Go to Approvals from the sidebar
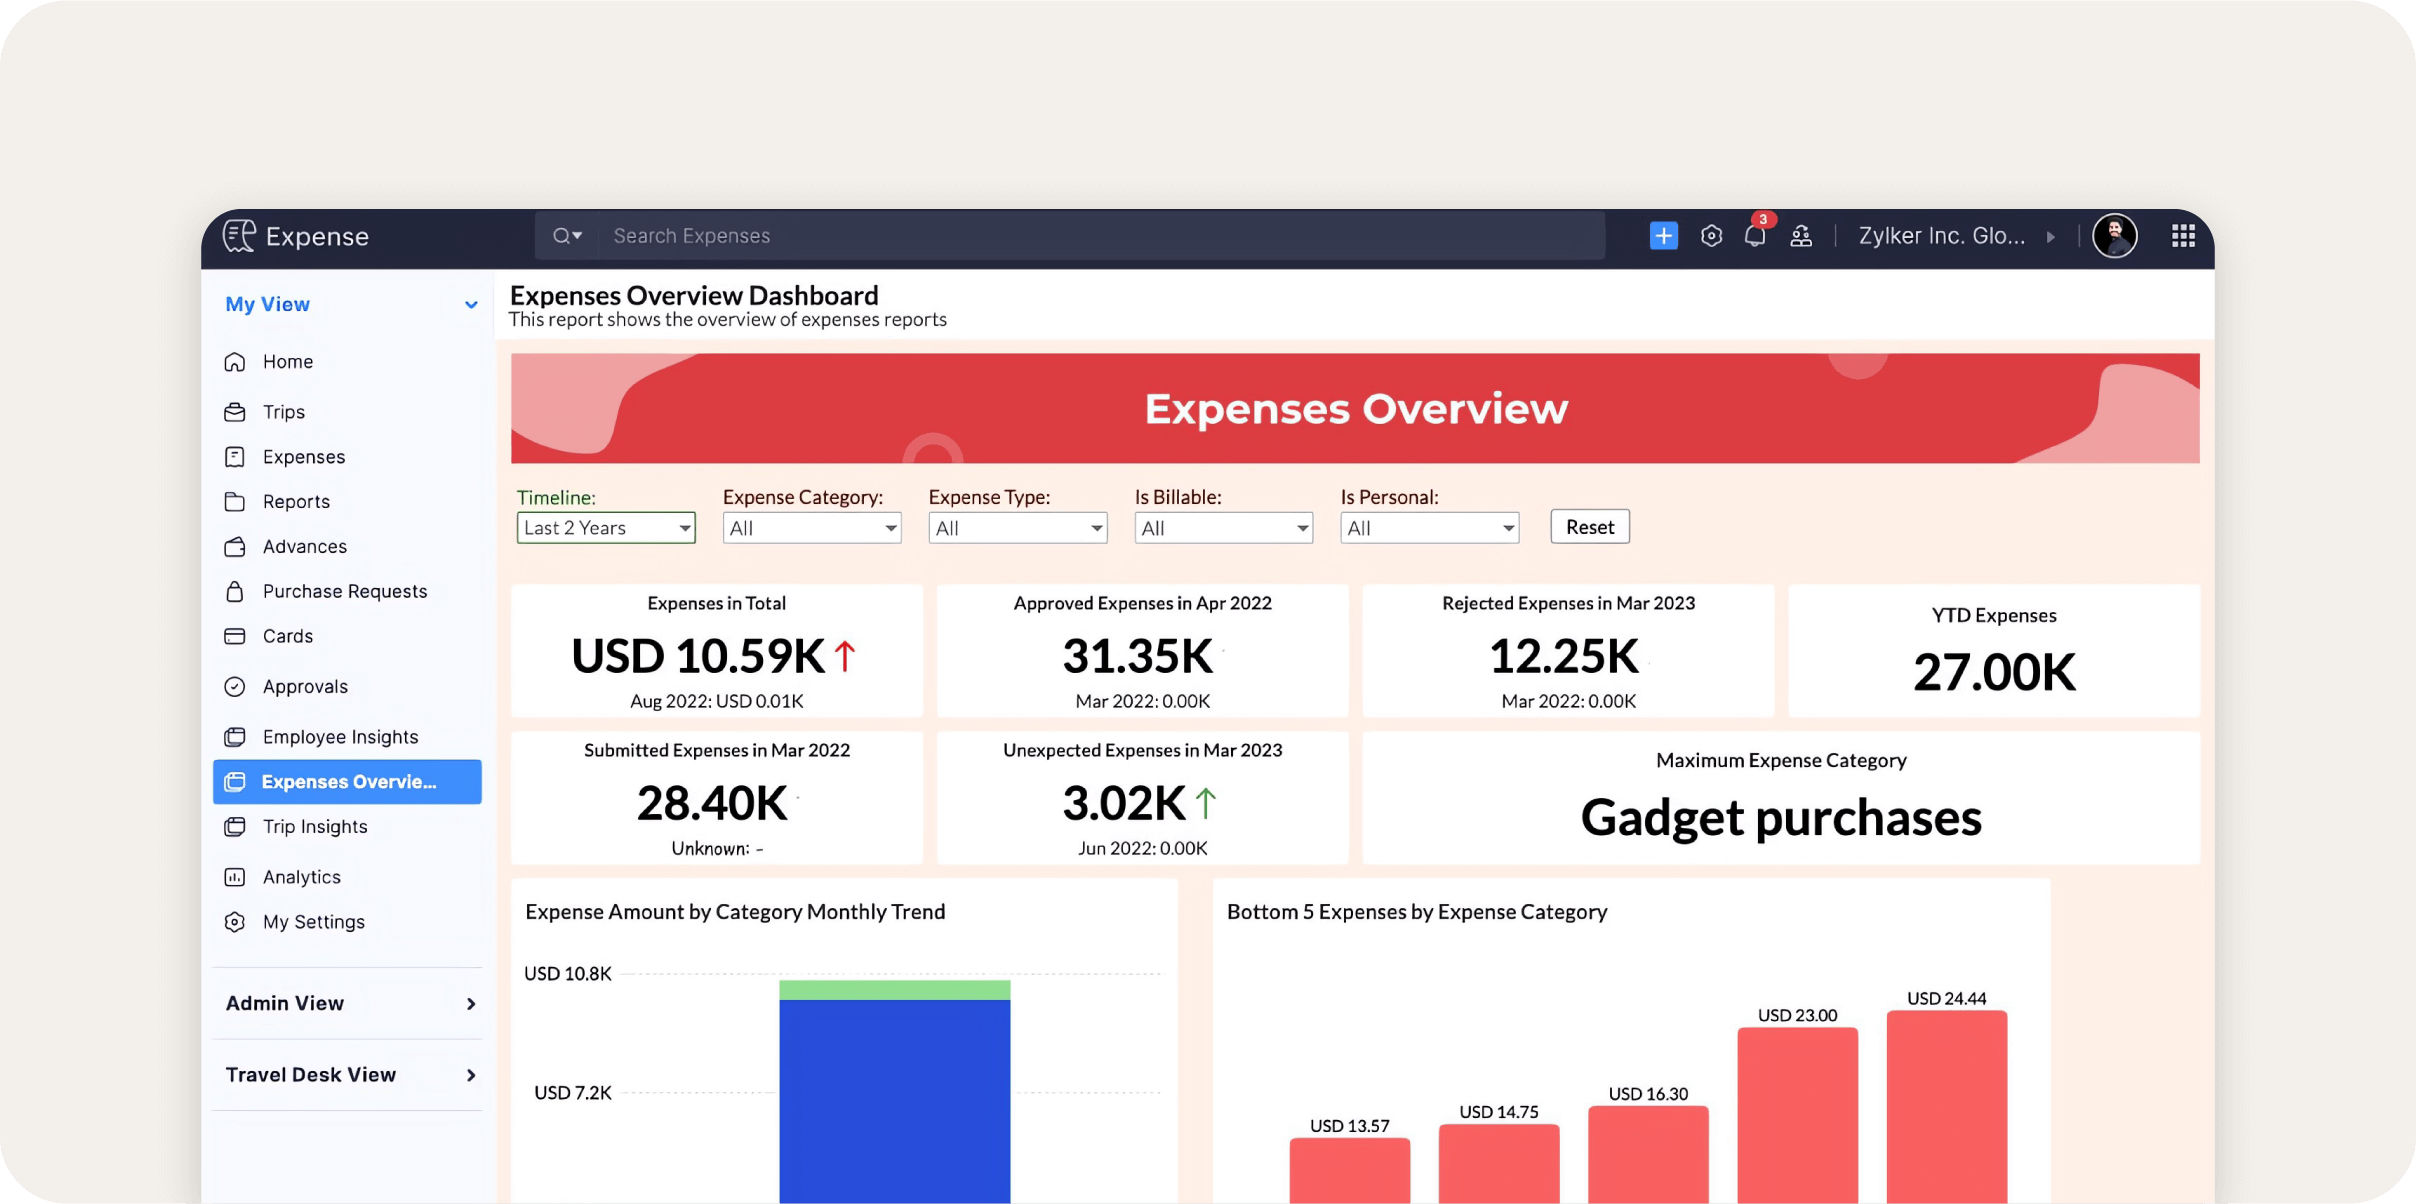This screenshot has width=2416, height=1204. pyautogui.click(x=304, y=686)
